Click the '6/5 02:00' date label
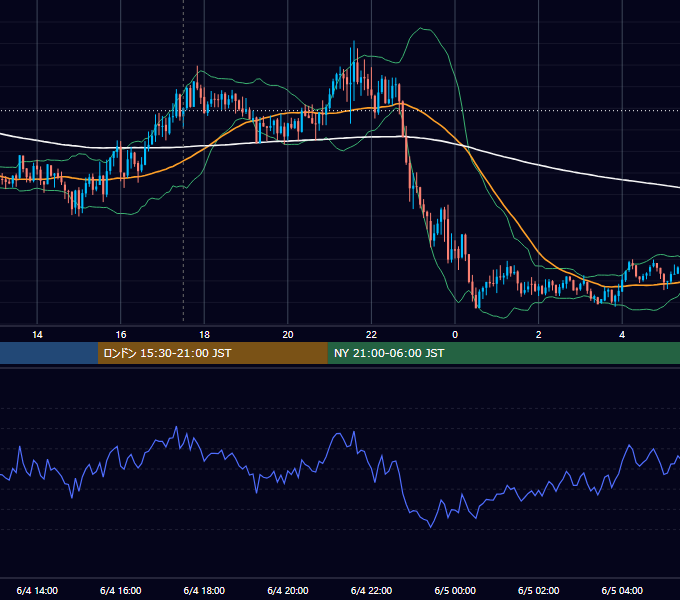 [538, 590]
